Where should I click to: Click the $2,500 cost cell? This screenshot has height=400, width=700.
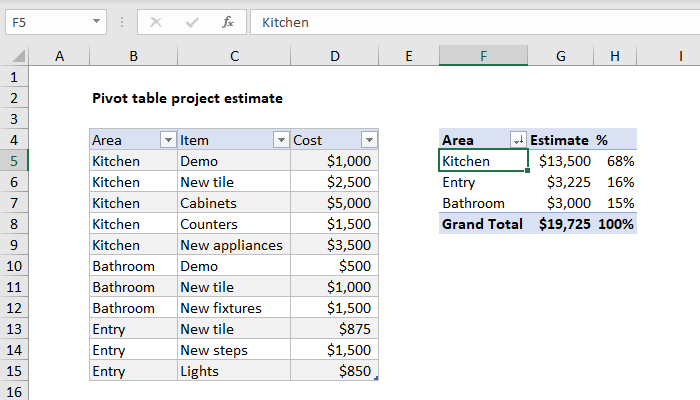pyautogui.click(x=334, y=182)
